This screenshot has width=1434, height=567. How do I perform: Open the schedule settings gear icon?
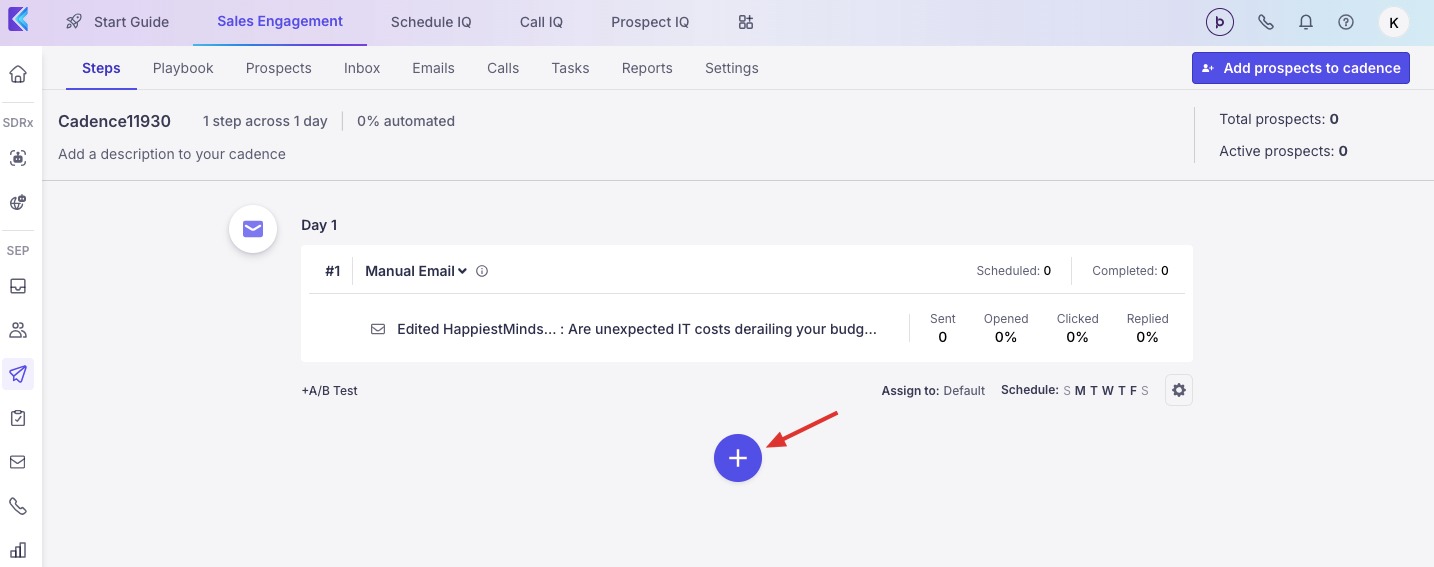(1179, 390)
